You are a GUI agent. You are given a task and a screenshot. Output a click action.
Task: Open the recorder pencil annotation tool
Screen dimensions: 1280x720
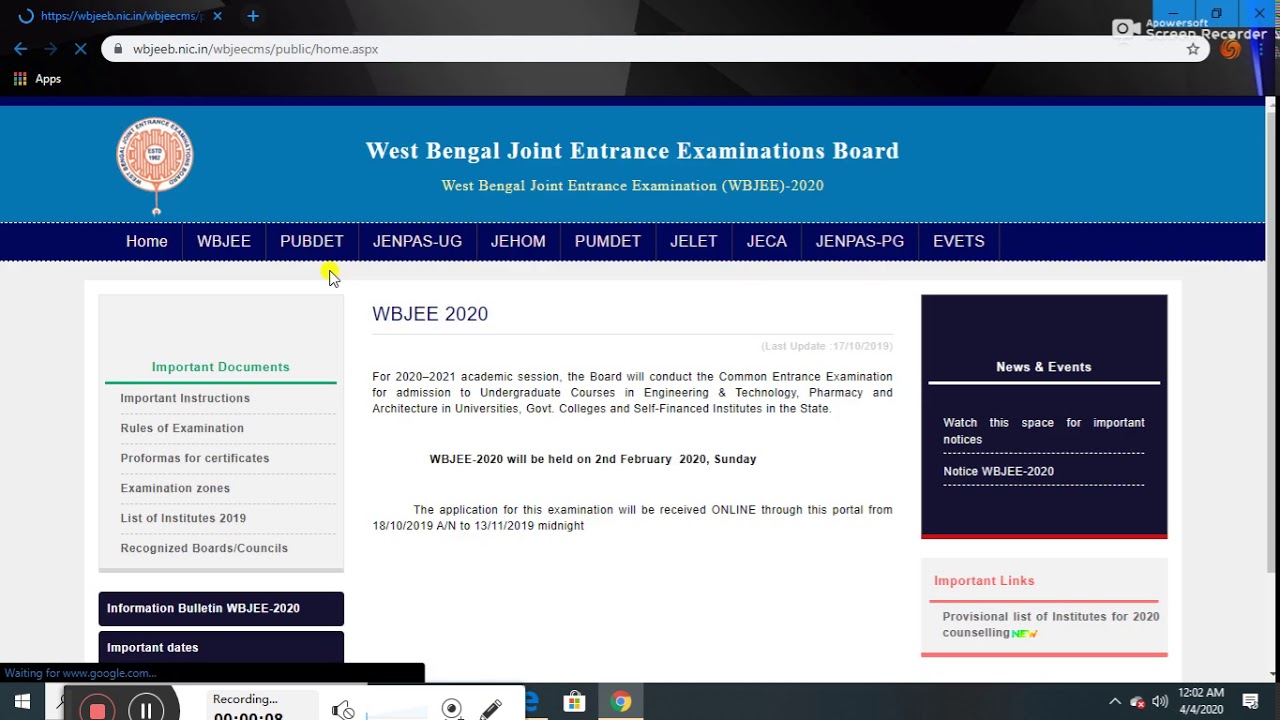[491, 709]
